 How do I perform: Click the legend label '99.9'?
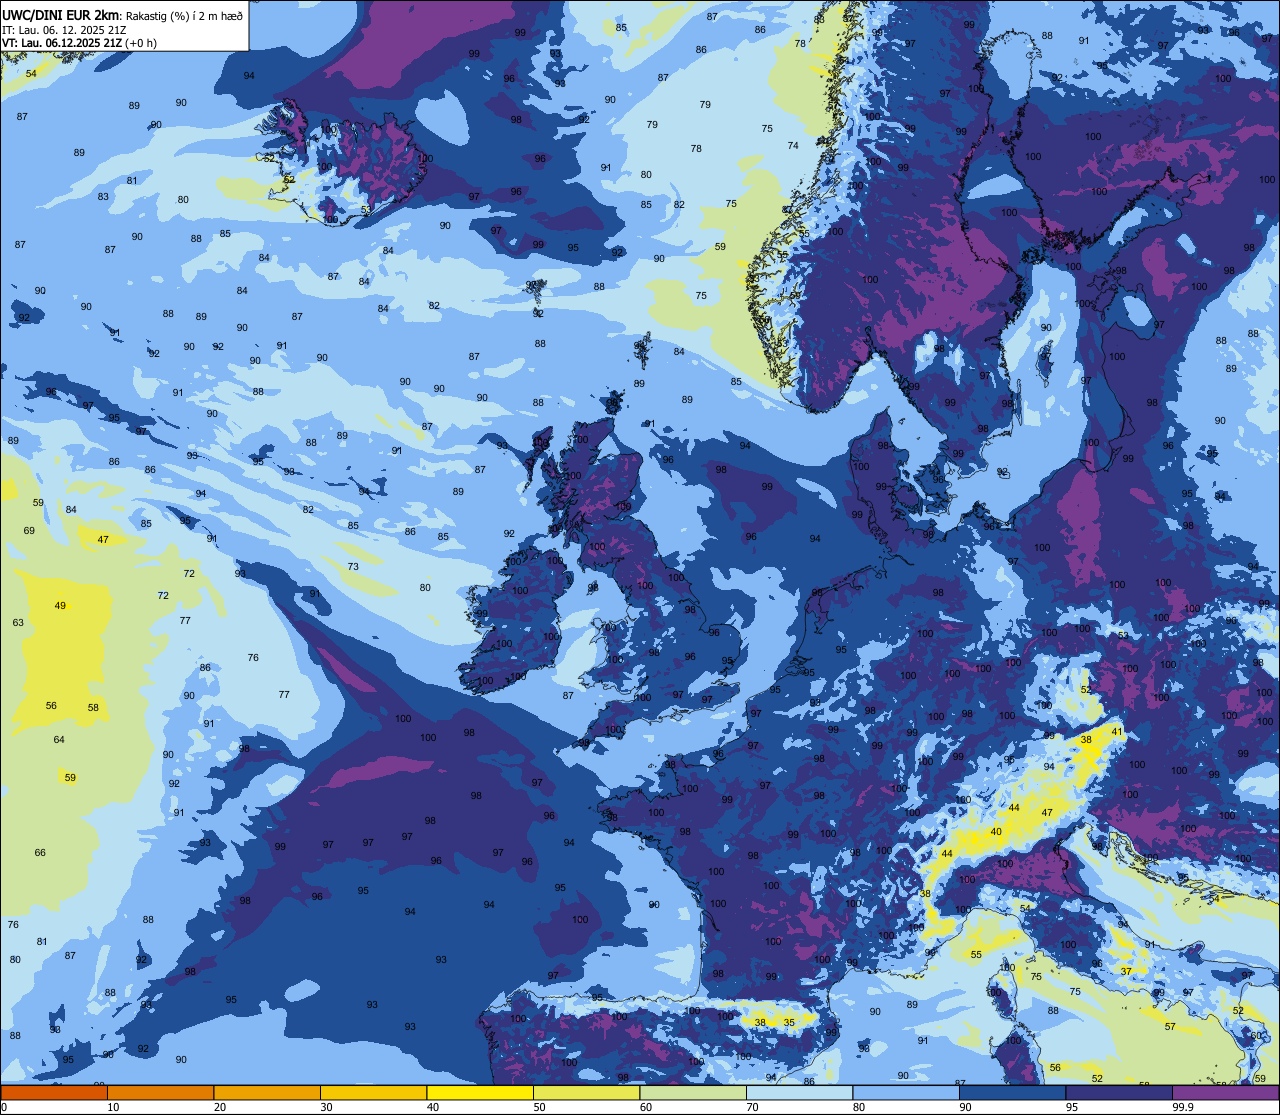tap(1184, 1107)
